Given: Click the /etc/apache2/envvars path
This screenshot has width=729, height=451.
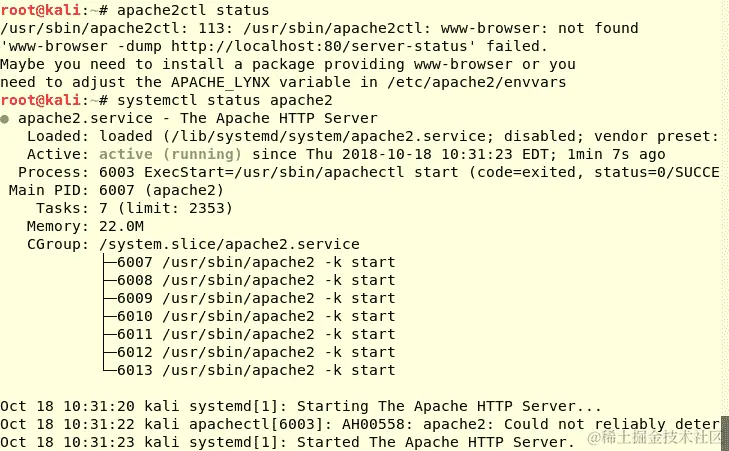Looking at the screenshot, I should point(477,82).
